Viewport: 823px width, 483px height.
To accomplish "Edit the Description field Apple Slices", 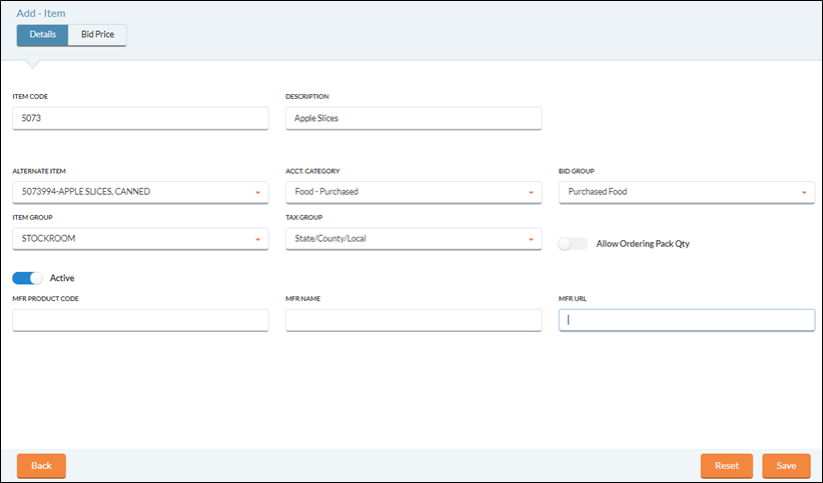I will pos(414,118).
